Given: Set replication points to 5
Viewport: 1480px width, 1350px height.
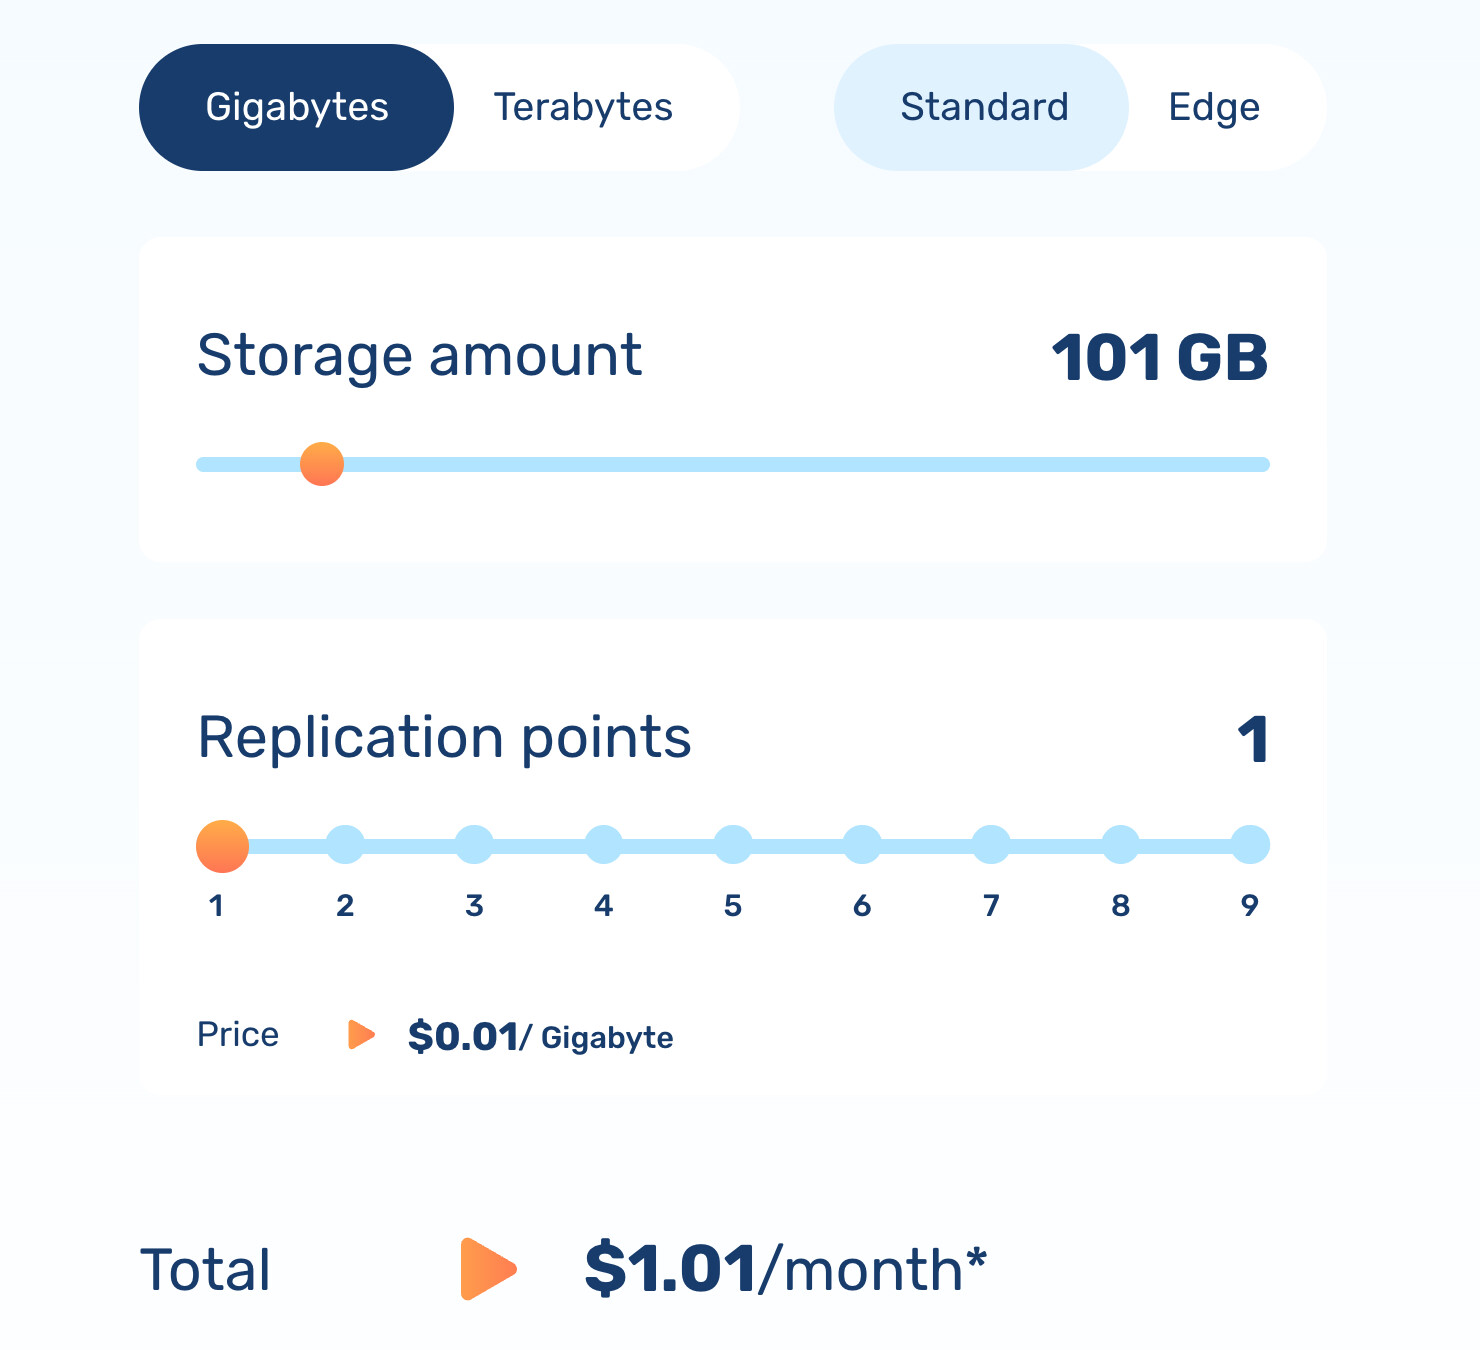Looking at the screenshot, I should pos(733,845).
